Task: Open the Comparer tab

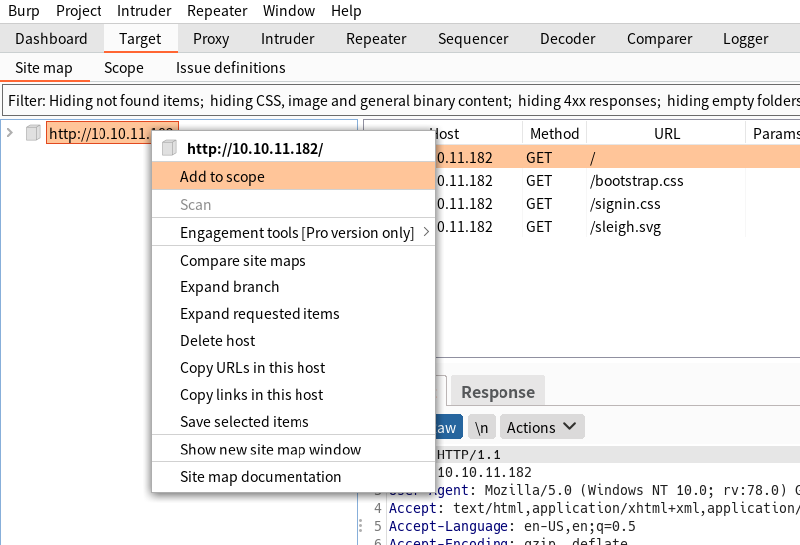Action: (659, 39)
